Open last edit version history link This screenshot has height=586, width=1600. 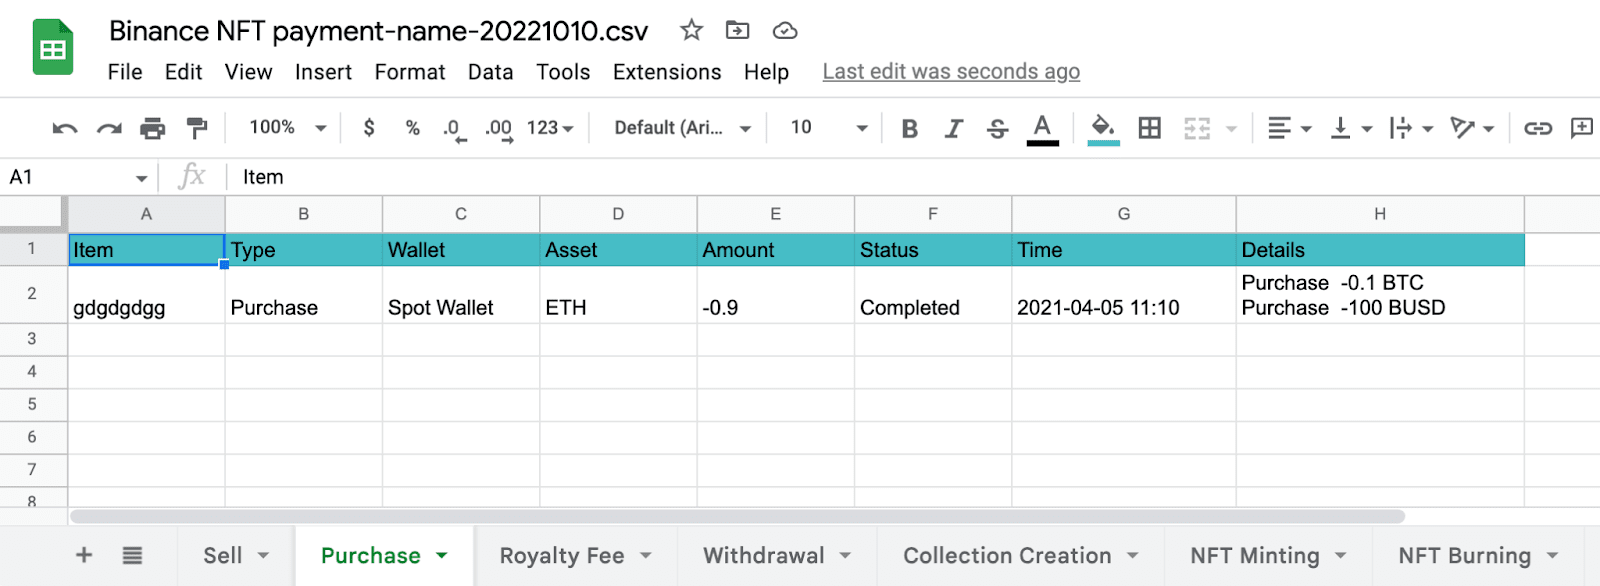(x=951, y=72)
